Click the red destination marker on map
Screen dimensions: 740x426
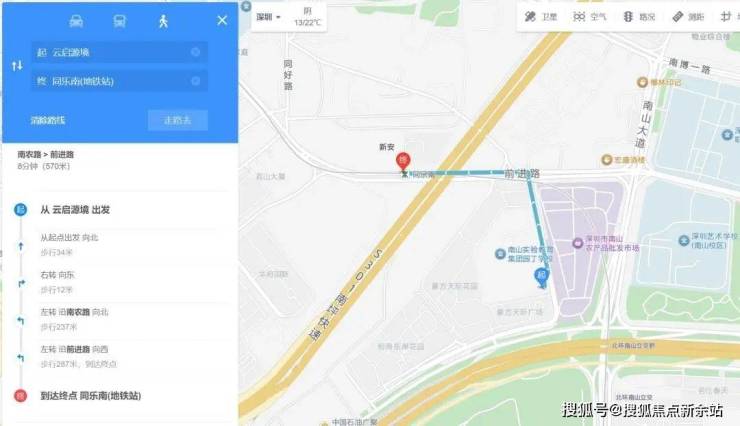[403, 162]
